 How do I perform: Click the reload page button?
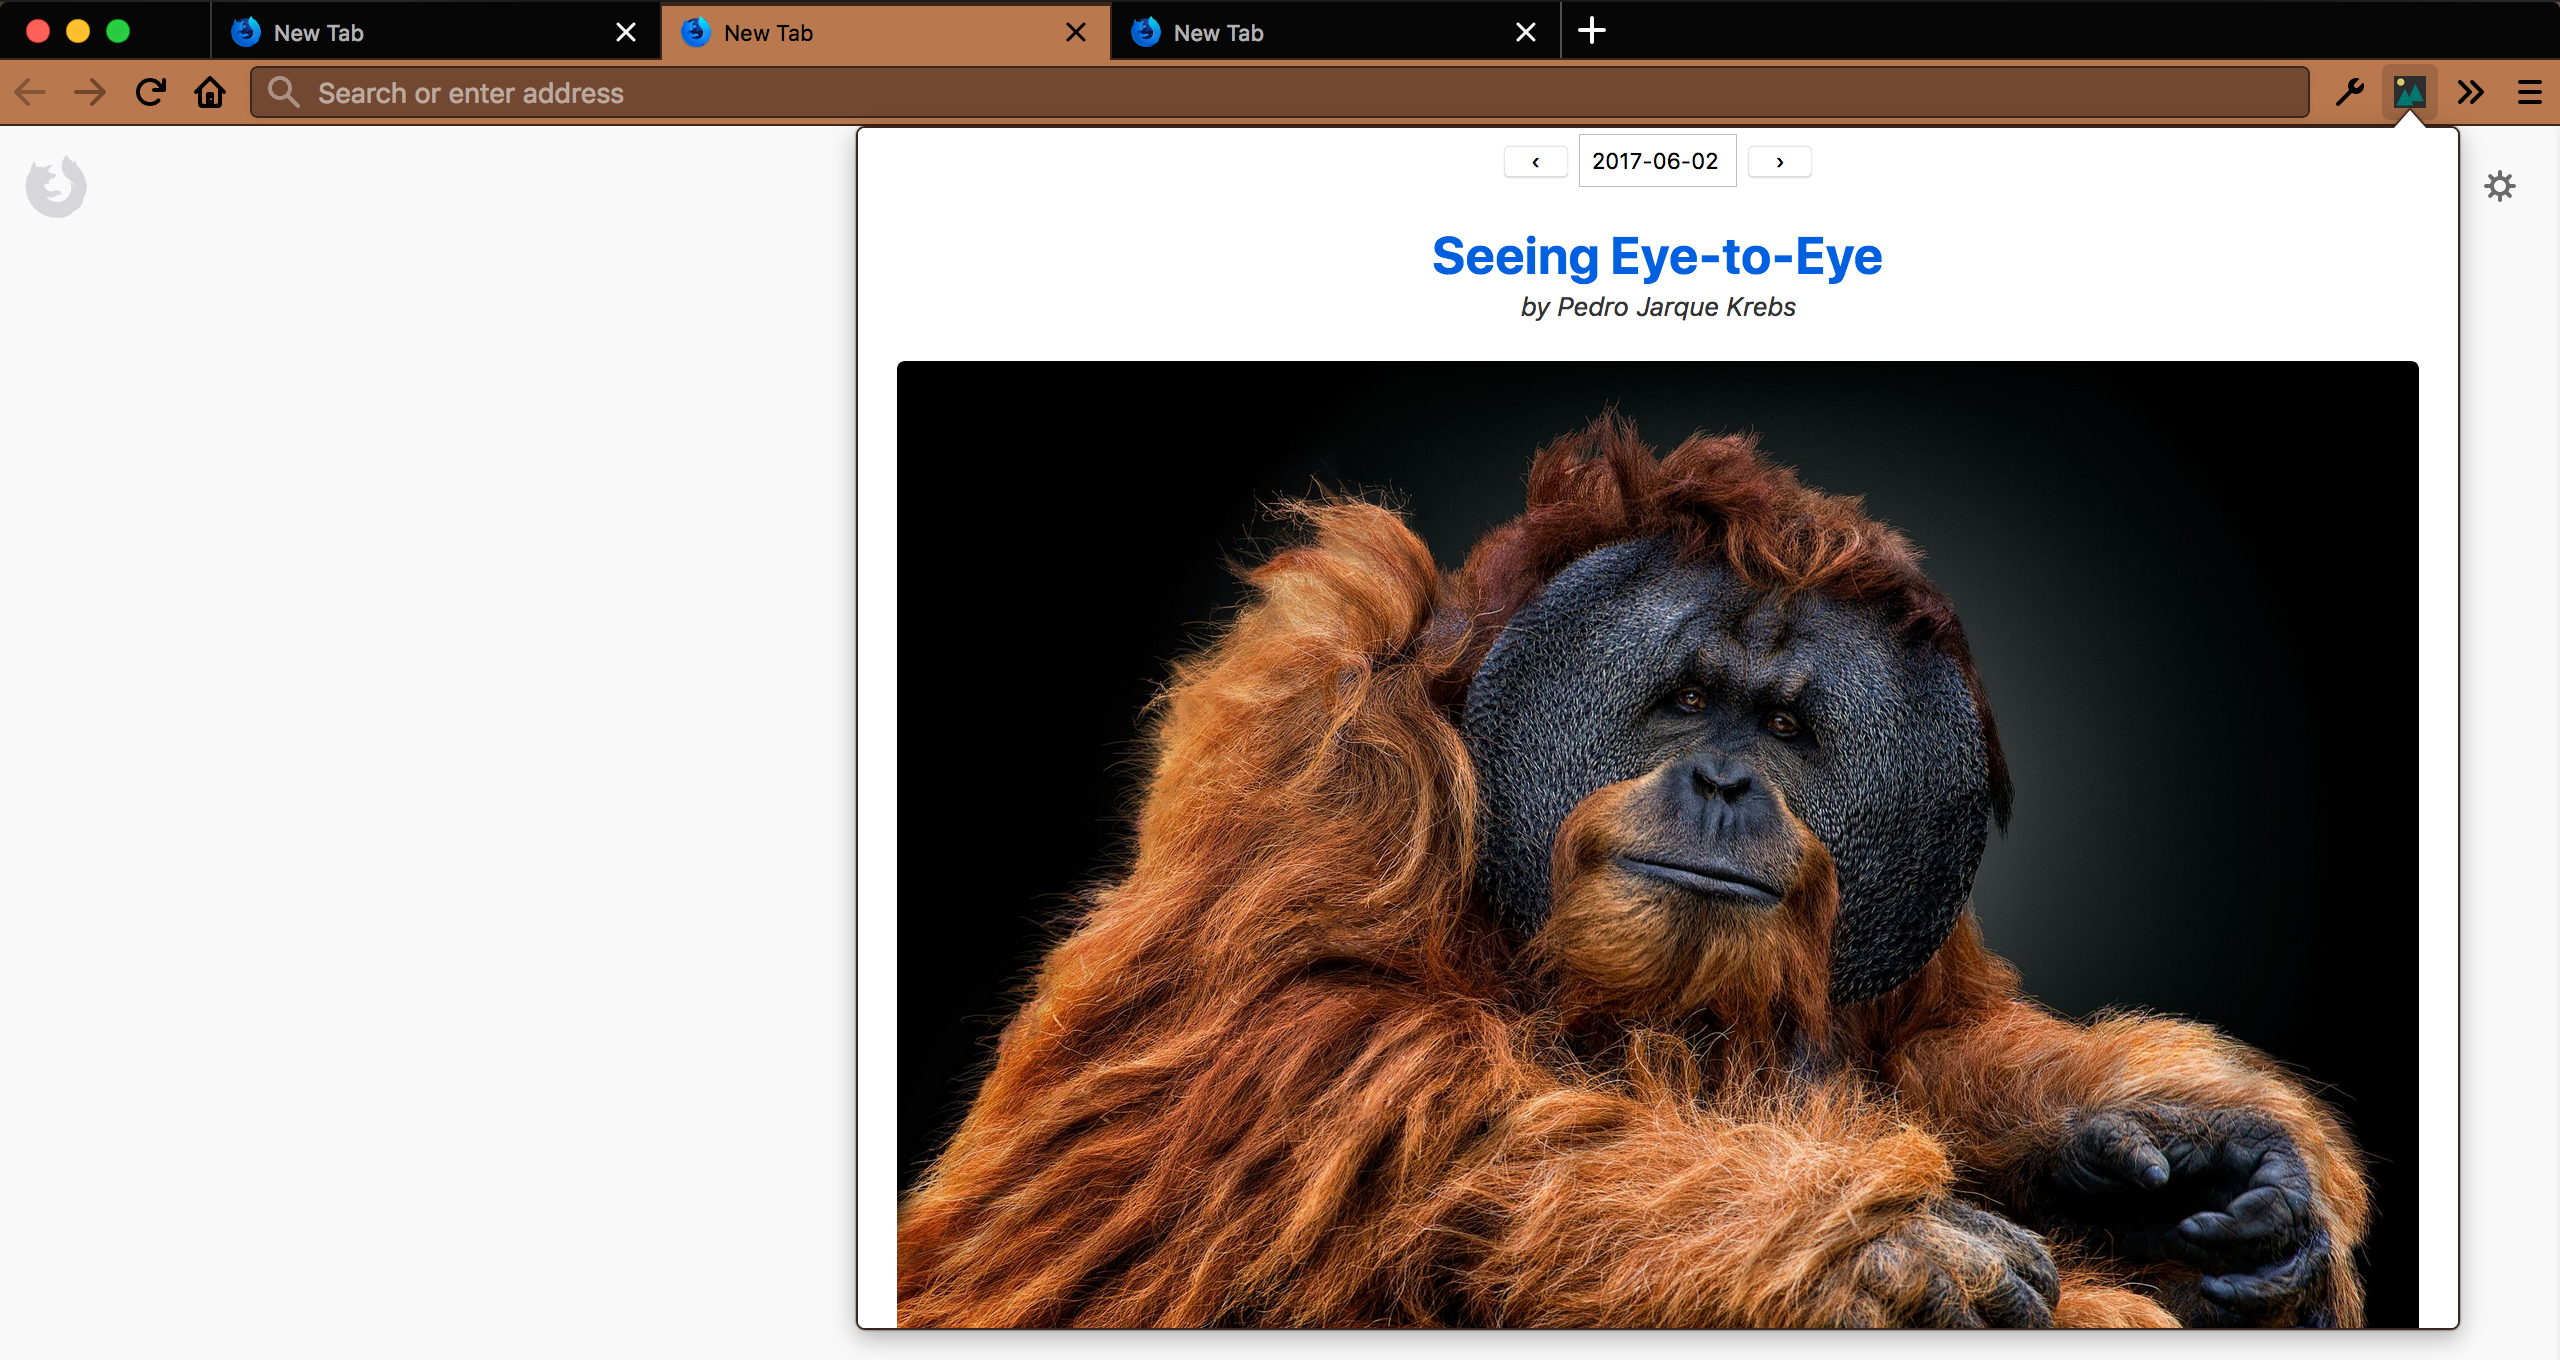151,93
